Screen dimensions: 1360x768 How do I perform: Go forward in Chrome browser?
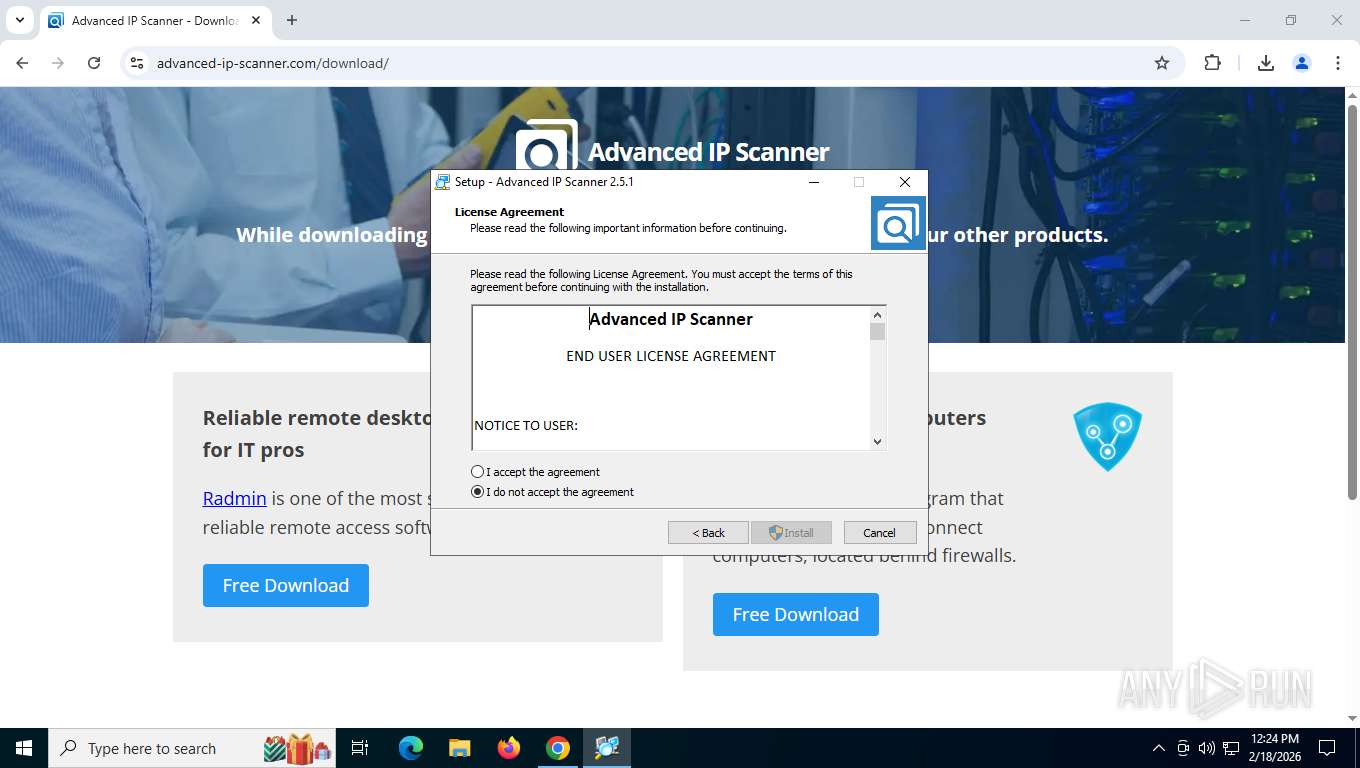(x=58, y=63)
